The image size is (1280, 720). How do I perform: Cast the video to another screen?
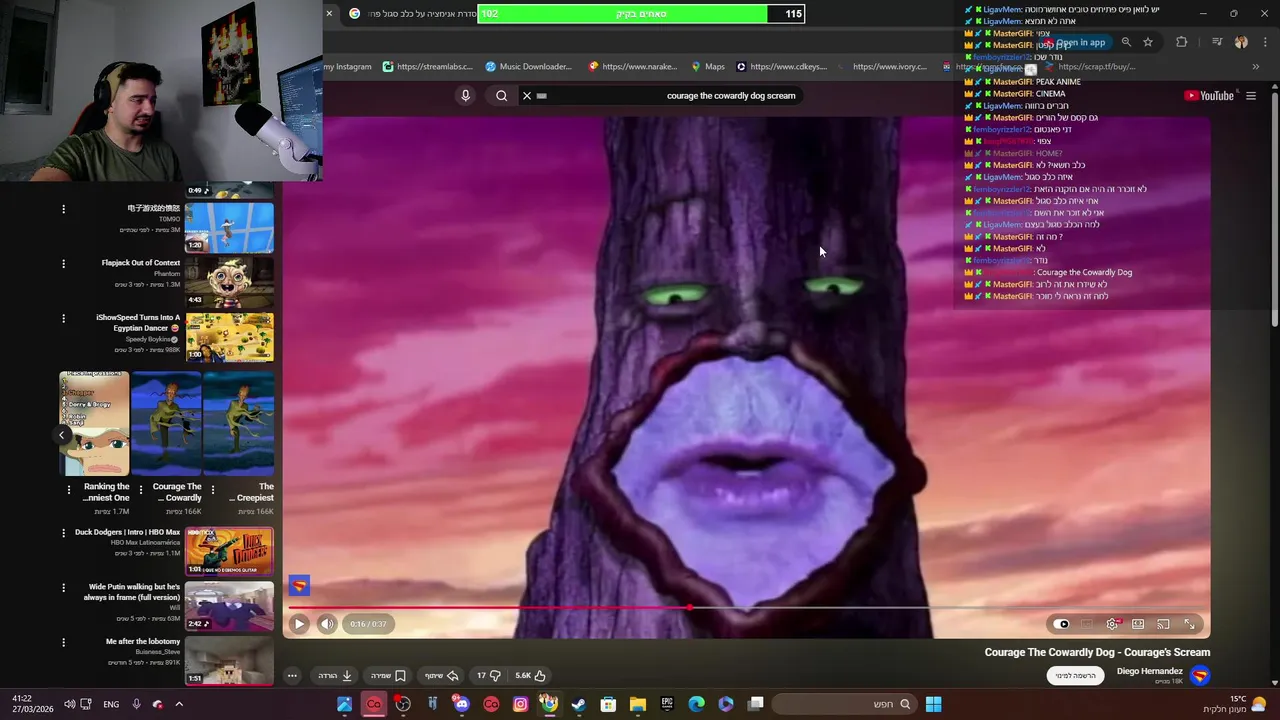1163,624
